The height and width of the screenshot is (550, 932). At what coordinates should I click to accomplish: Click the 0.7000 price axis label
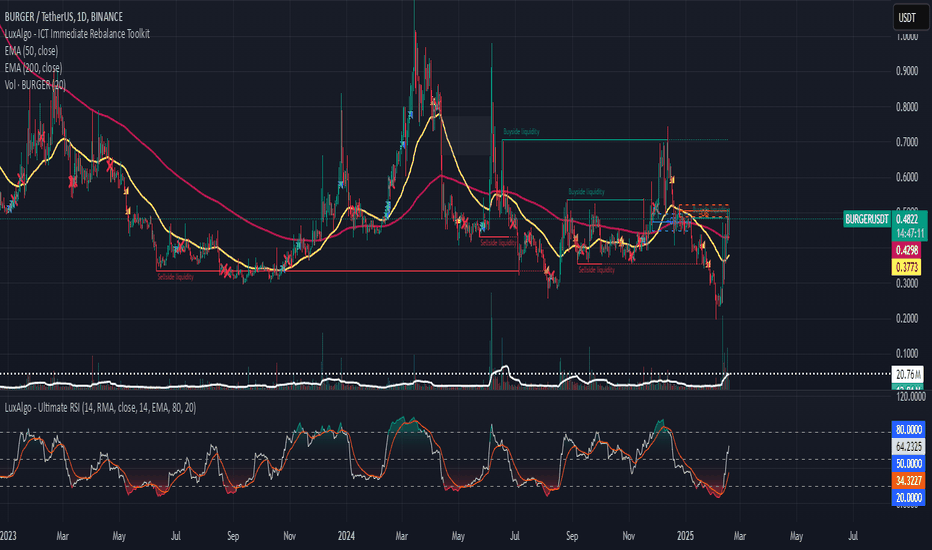(x=907, y=142)
